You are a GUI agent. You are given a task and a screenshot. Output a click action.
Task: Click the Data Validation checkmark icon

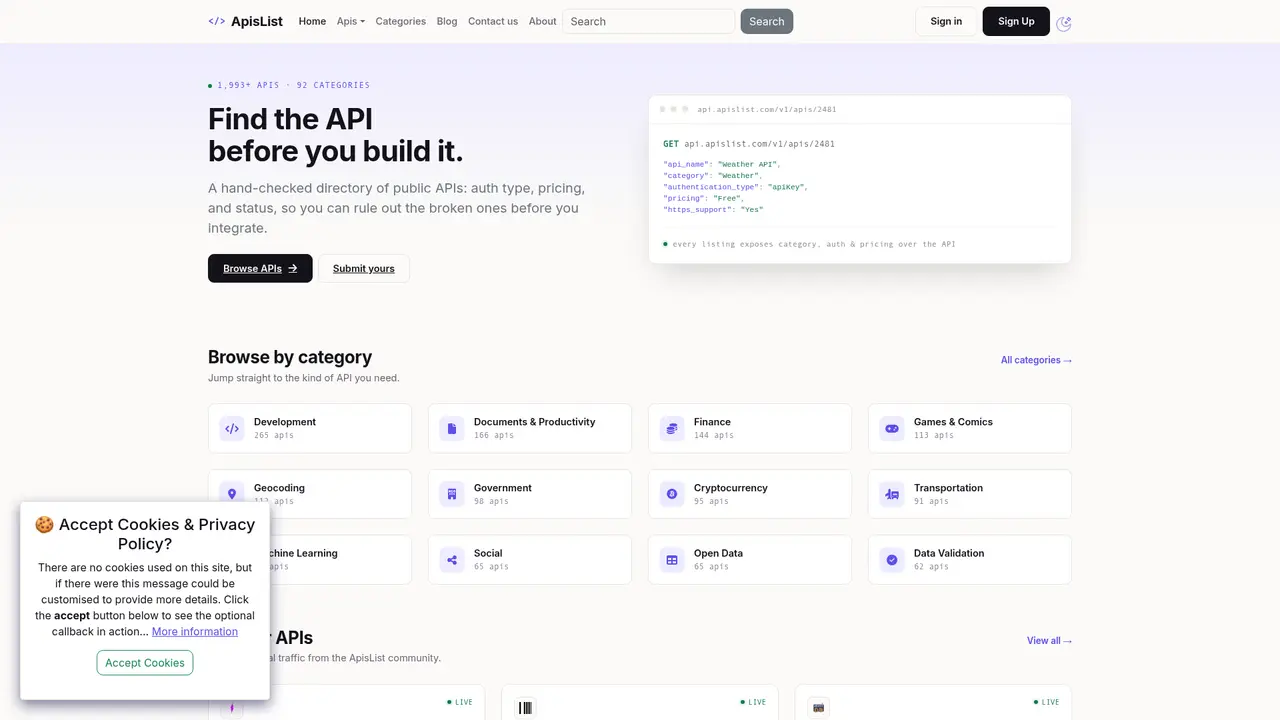pyautogui.click(x=892, y=560)
